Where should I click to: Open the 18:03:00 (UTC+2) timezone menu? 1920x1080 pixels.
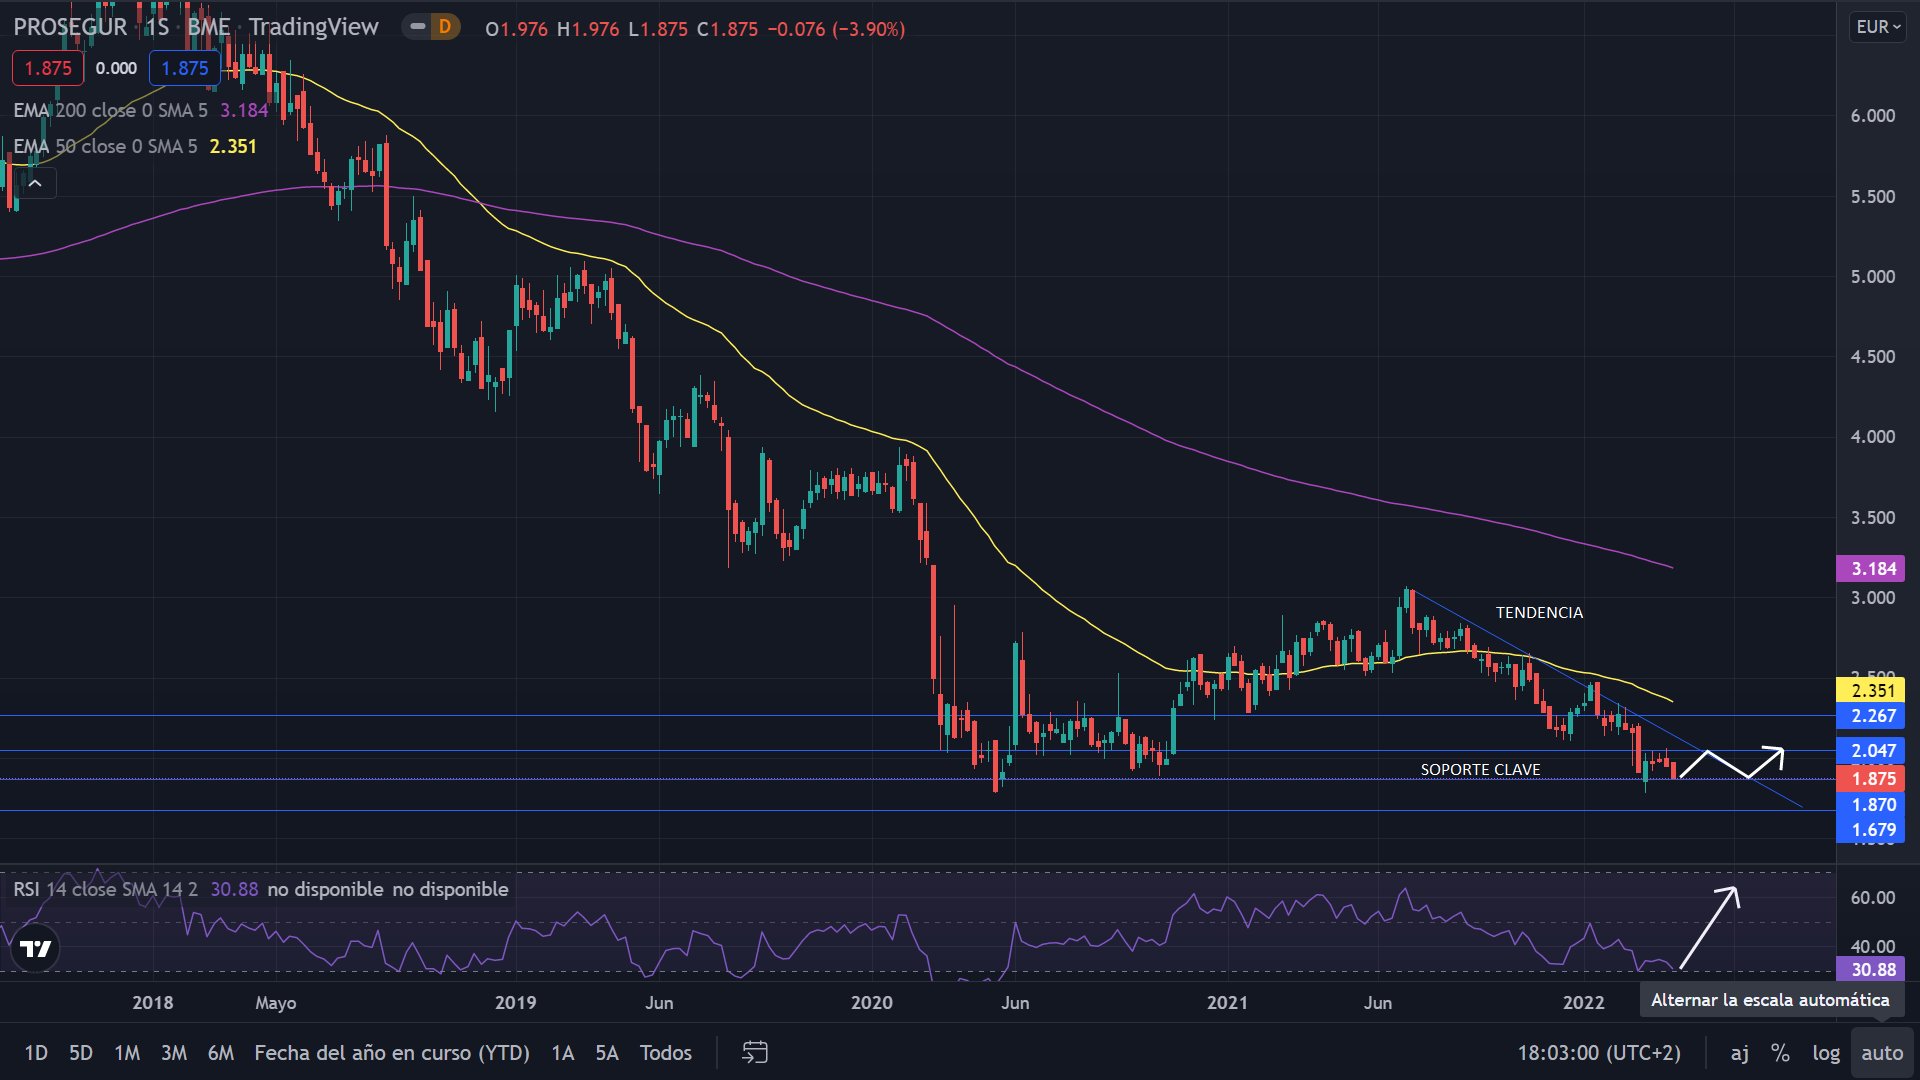tap(1598, 1052)
